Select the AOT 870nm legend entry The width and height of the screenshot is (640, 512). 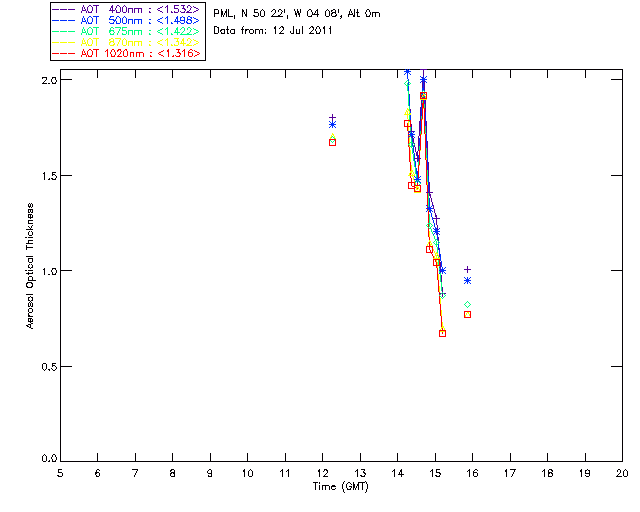127,42
